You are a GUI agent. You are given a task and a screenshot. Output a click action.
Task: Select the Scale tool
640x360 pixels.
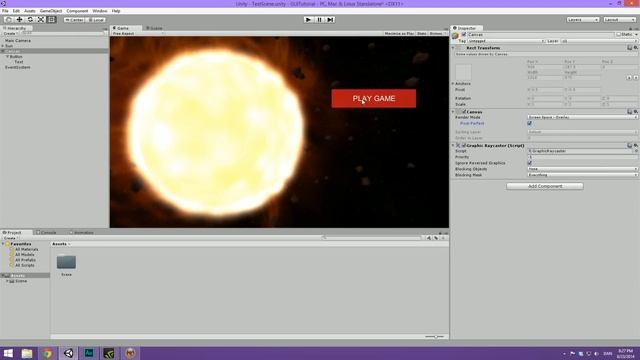[x=41, y=20]
